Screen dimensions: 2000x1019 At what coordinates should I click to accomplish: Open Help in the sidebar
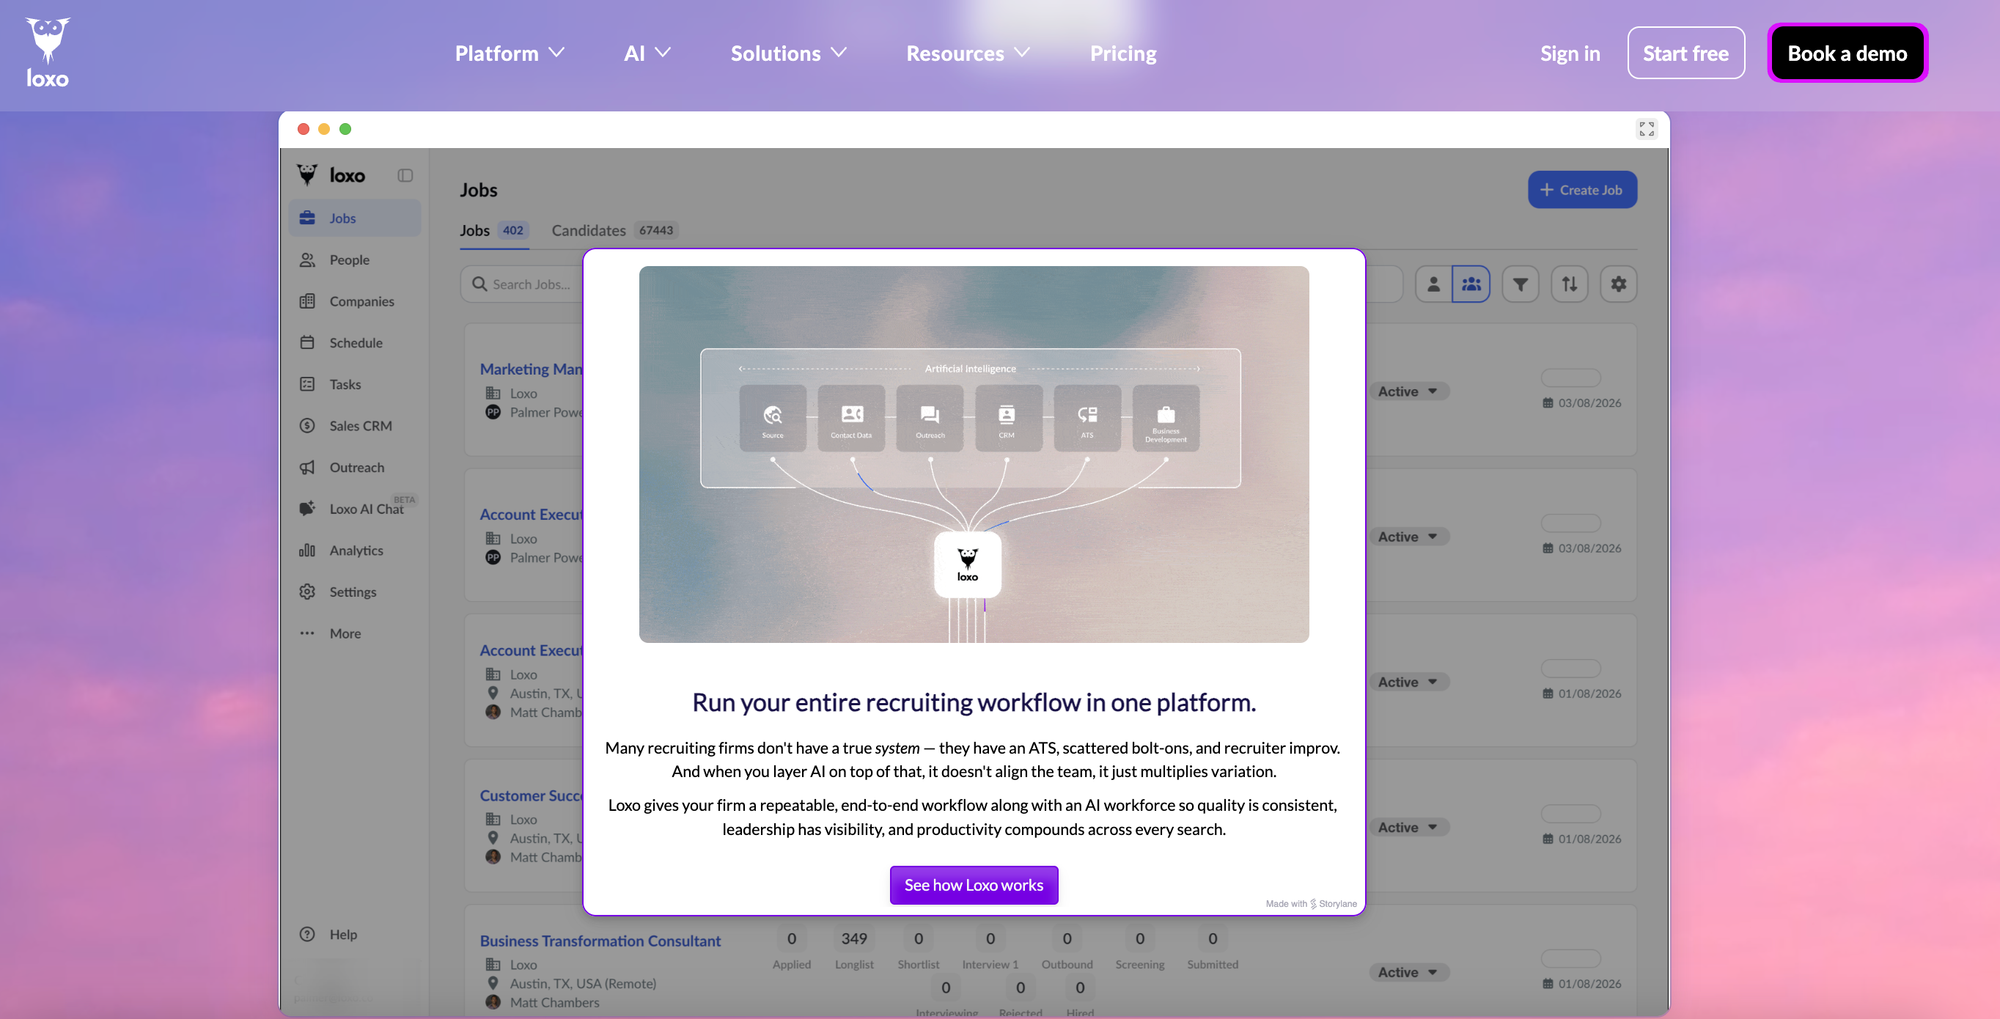(x=355, y=934)
